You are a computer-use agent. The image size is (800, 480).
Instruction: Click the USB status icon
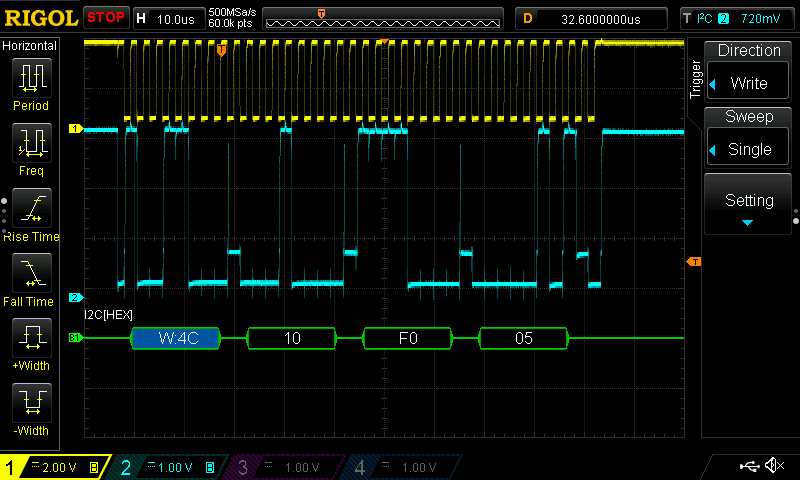(x=751, y=466)
